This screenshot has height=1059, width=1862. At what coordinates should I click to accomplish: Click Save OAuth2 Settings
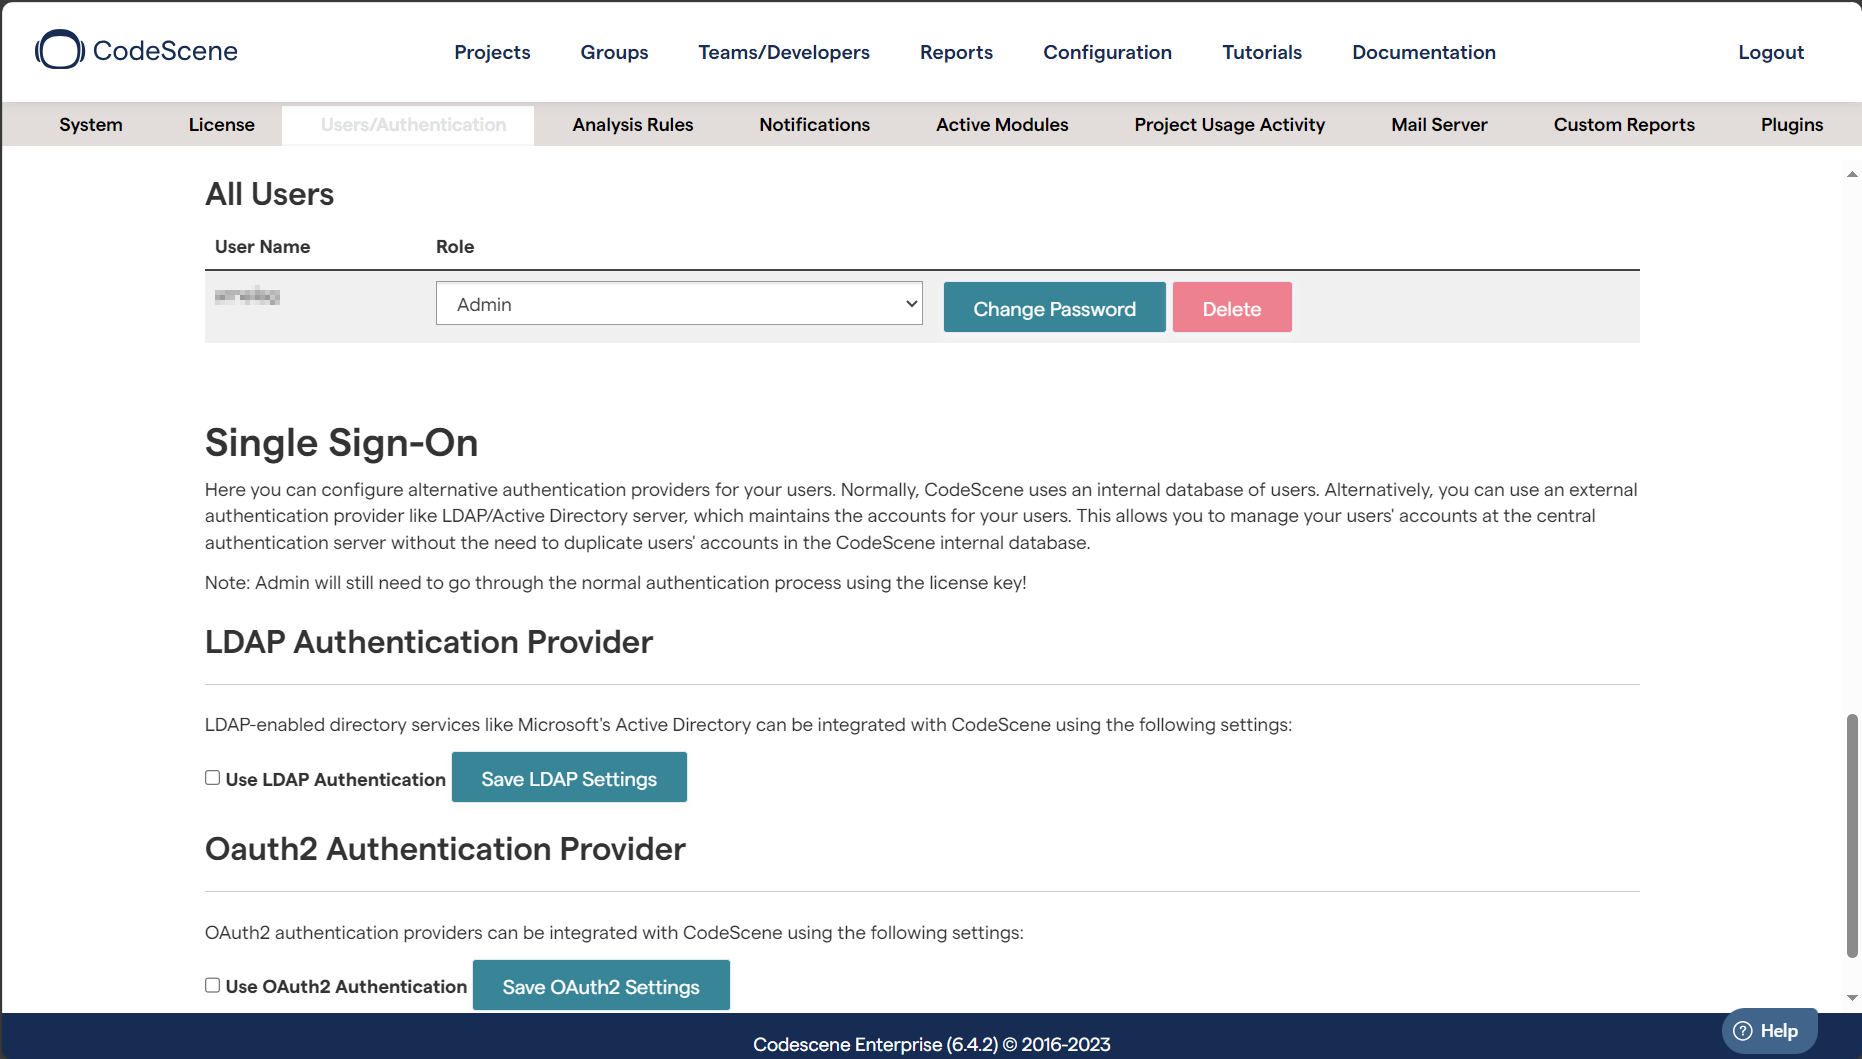tap(601, 986)
